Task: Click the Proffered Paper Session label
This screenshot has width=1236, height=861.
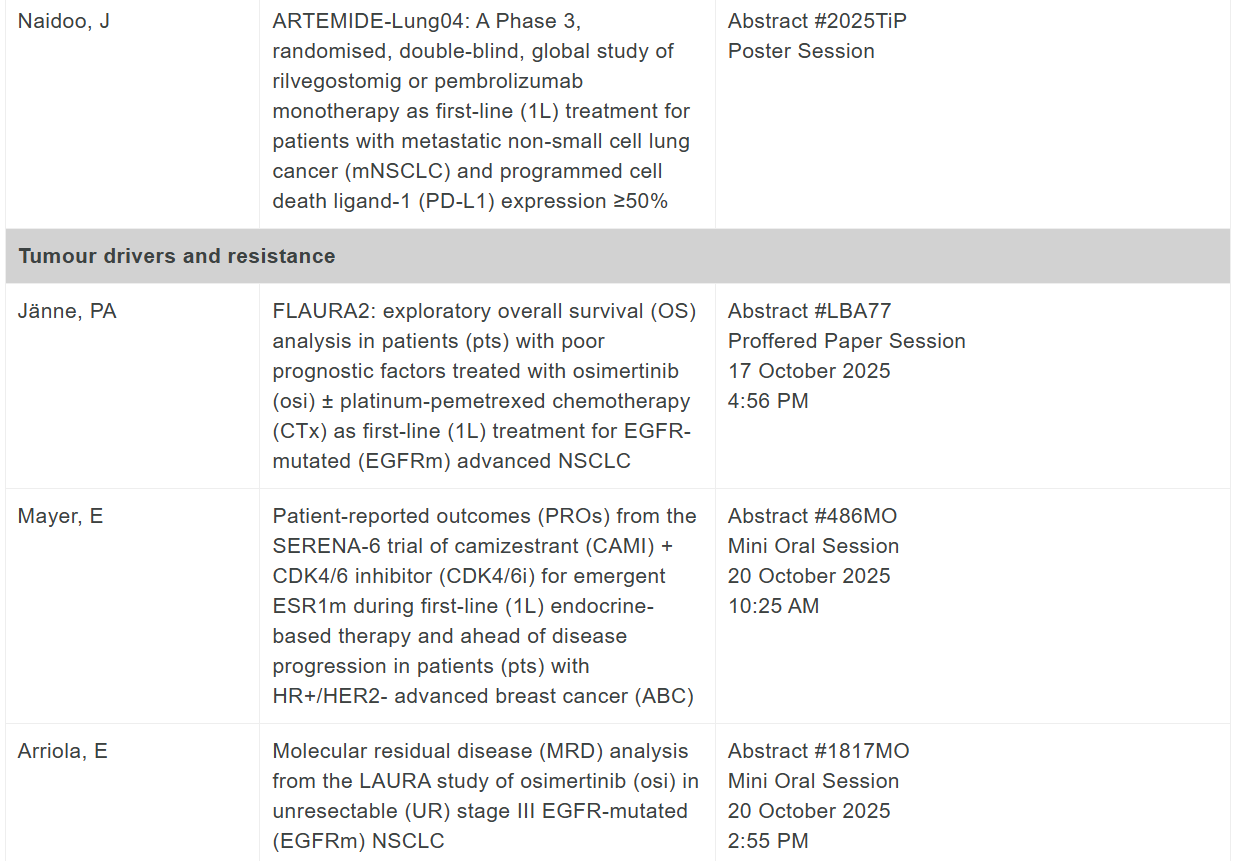Action: (x=846, y=341)
